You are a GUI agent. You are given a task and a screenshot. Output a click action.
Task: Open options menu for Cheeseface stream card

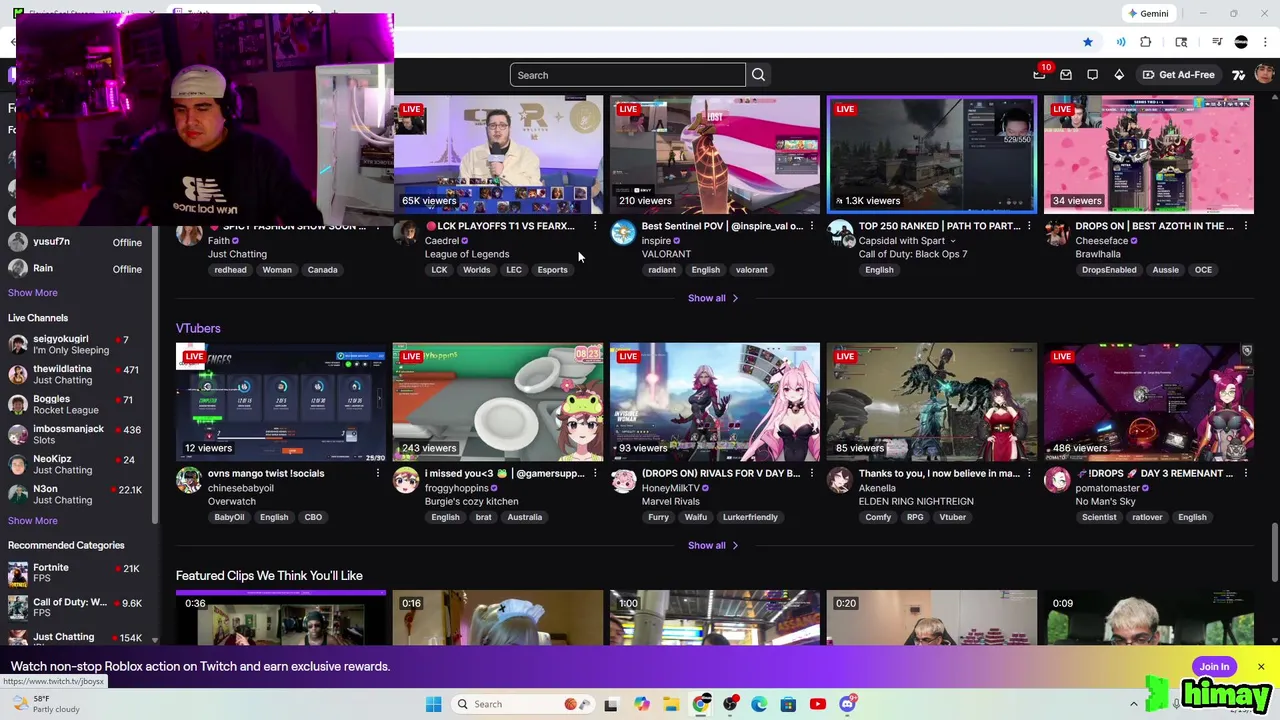1246,226
